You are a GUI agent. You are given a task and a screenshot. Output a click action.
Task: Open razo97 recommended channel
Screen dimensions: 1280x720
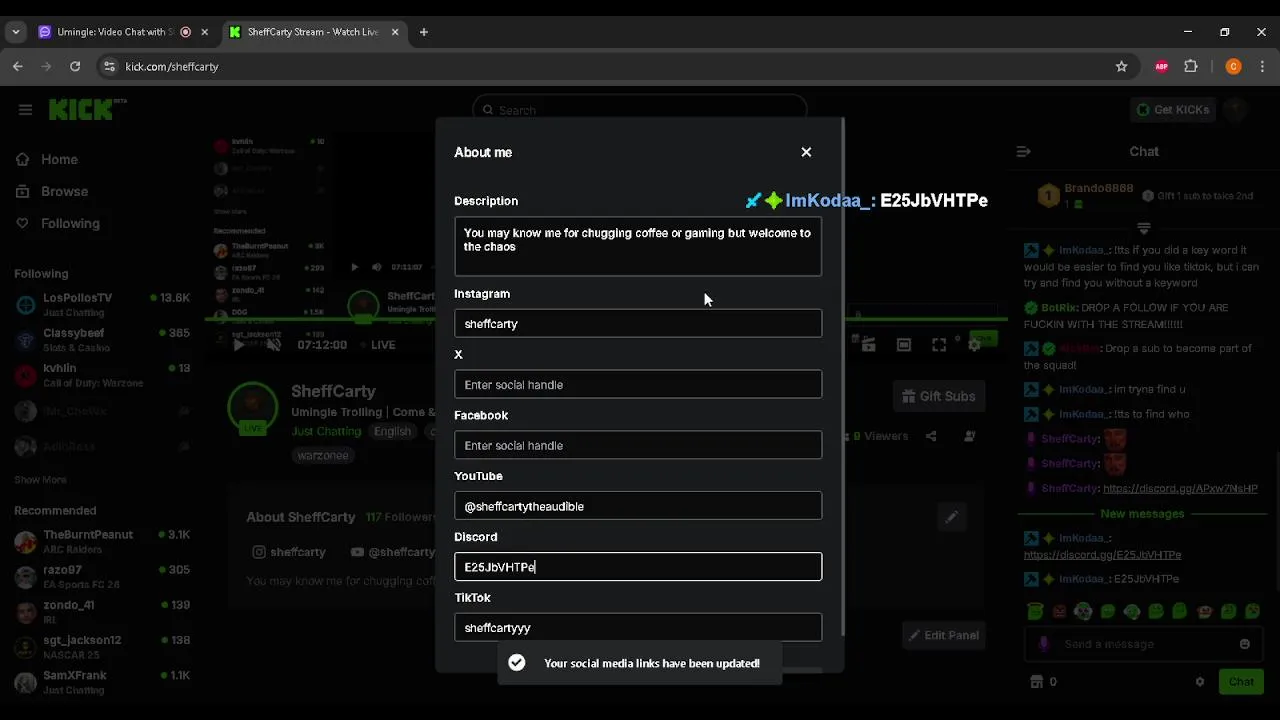click(100, 576)
